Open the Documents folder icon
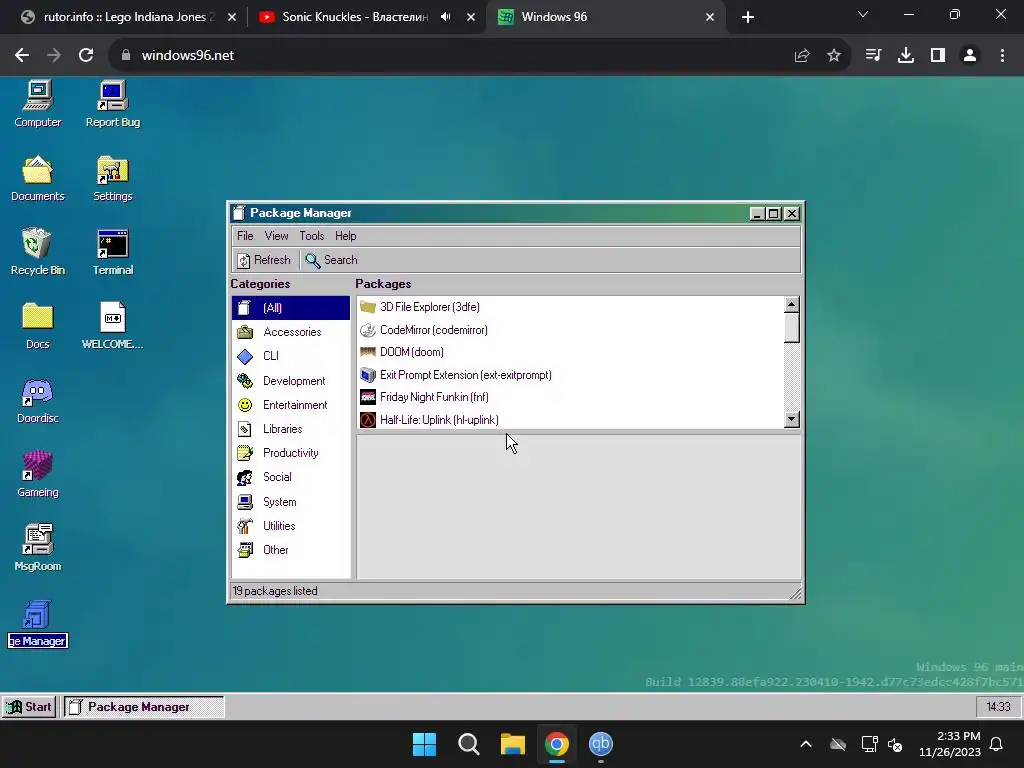 tap(38, 178)
